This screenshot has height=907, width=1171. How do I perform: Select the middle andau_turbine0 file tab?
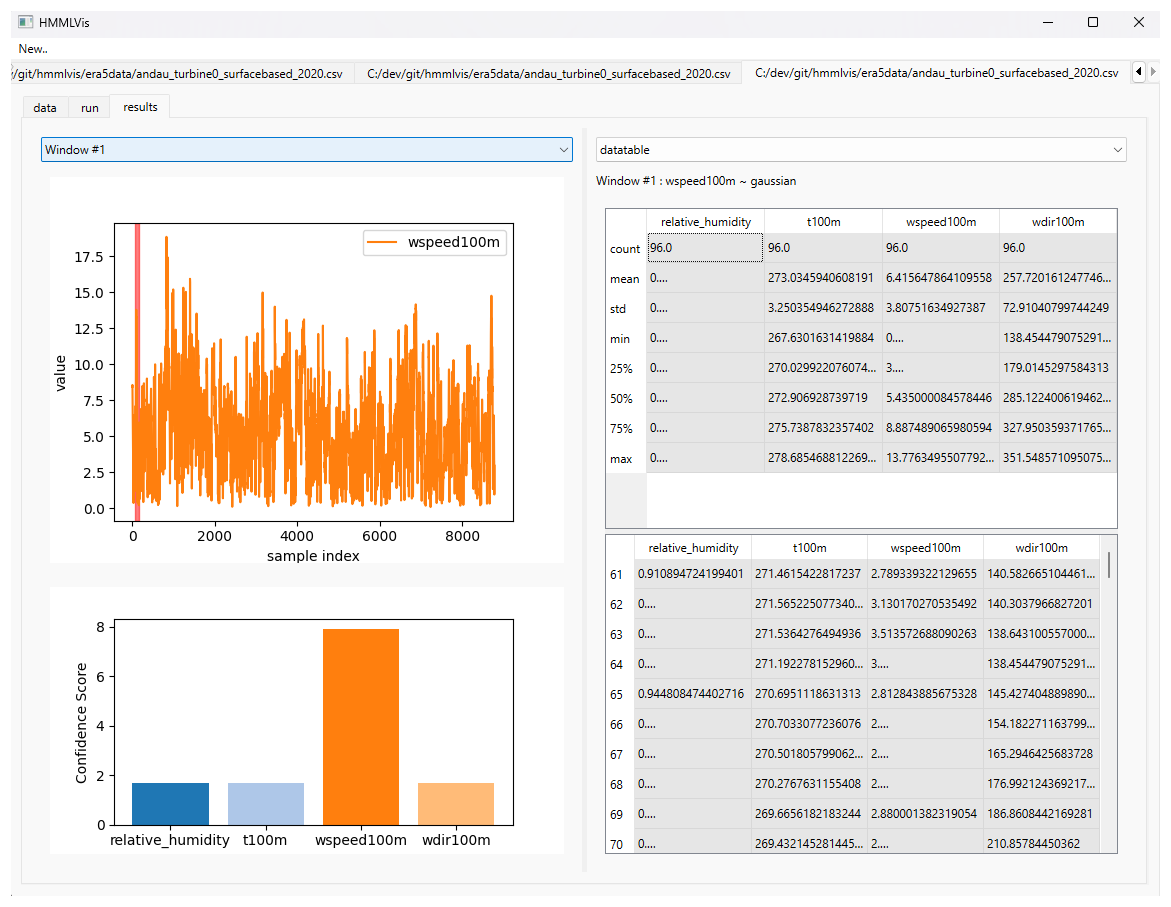548,73
